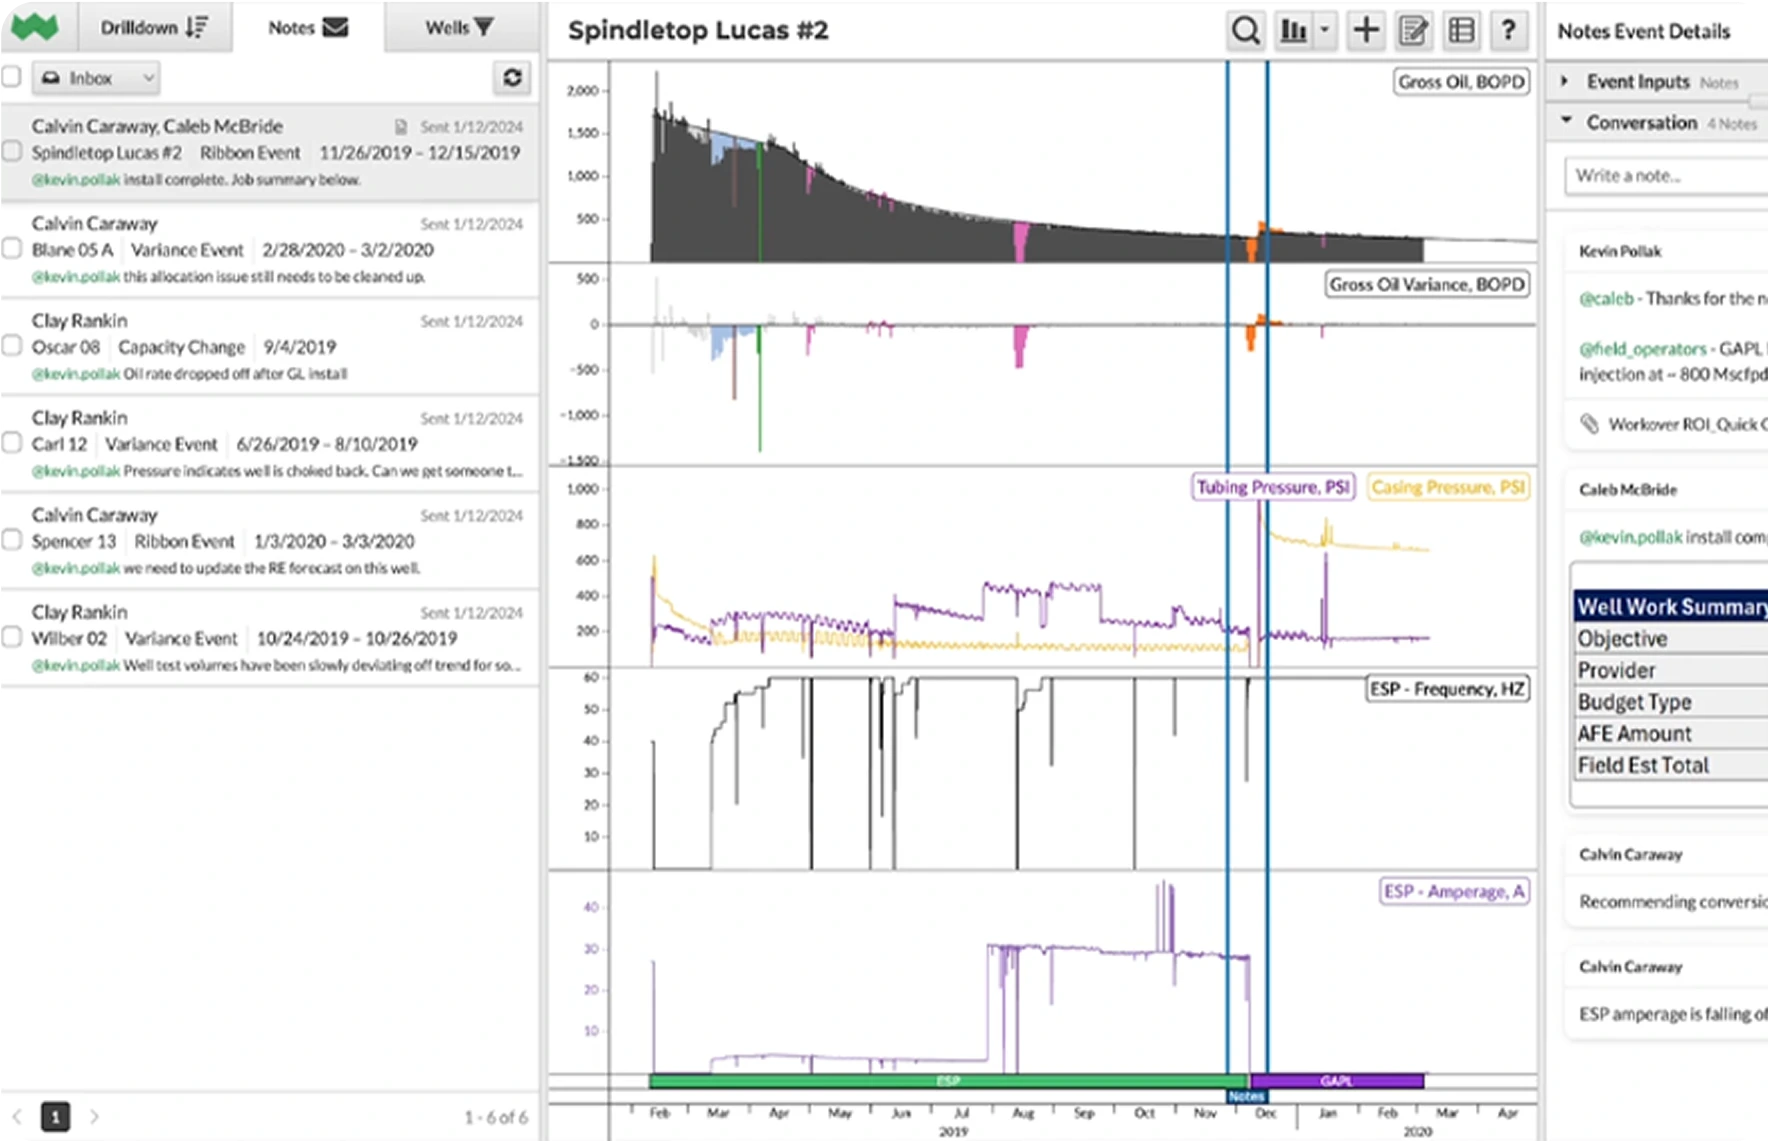Switch to the Drilldown tab

(154, 27)
